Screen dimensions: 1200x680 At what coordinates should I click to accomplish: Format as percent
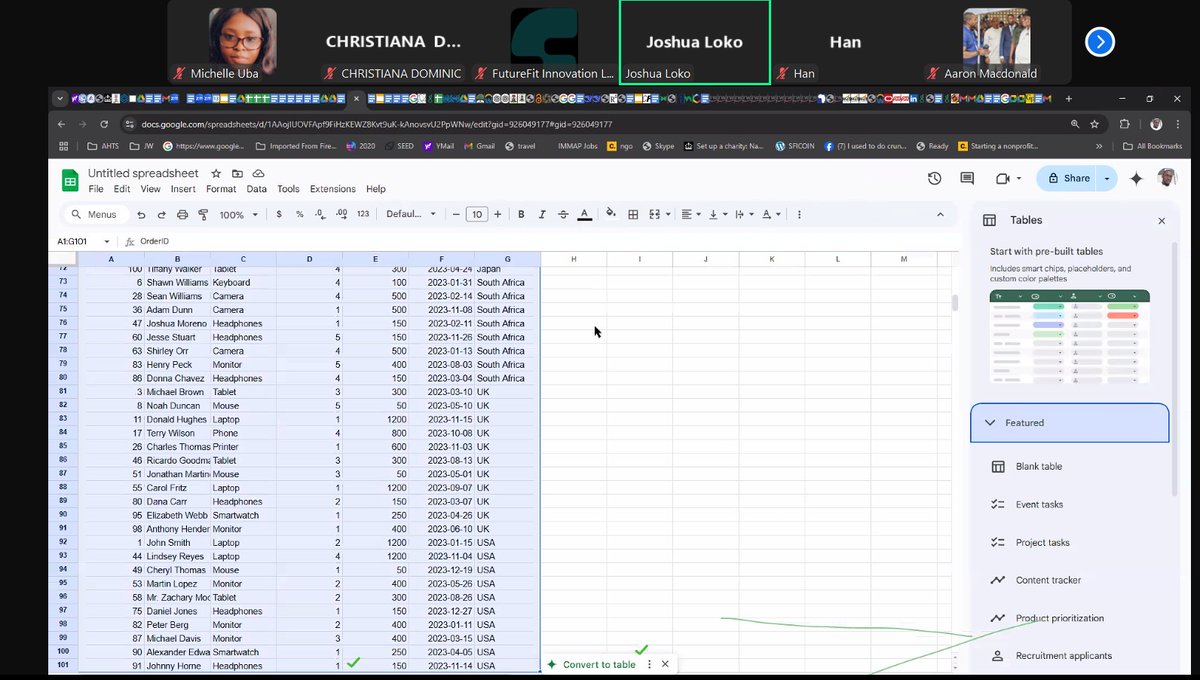click(300, 214)
